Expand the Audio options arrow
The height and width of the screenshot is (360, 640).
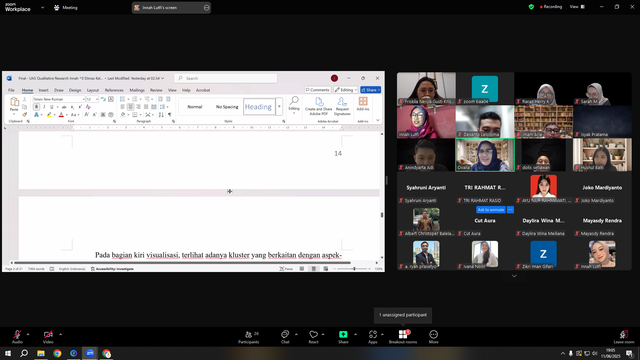(28, 334)
